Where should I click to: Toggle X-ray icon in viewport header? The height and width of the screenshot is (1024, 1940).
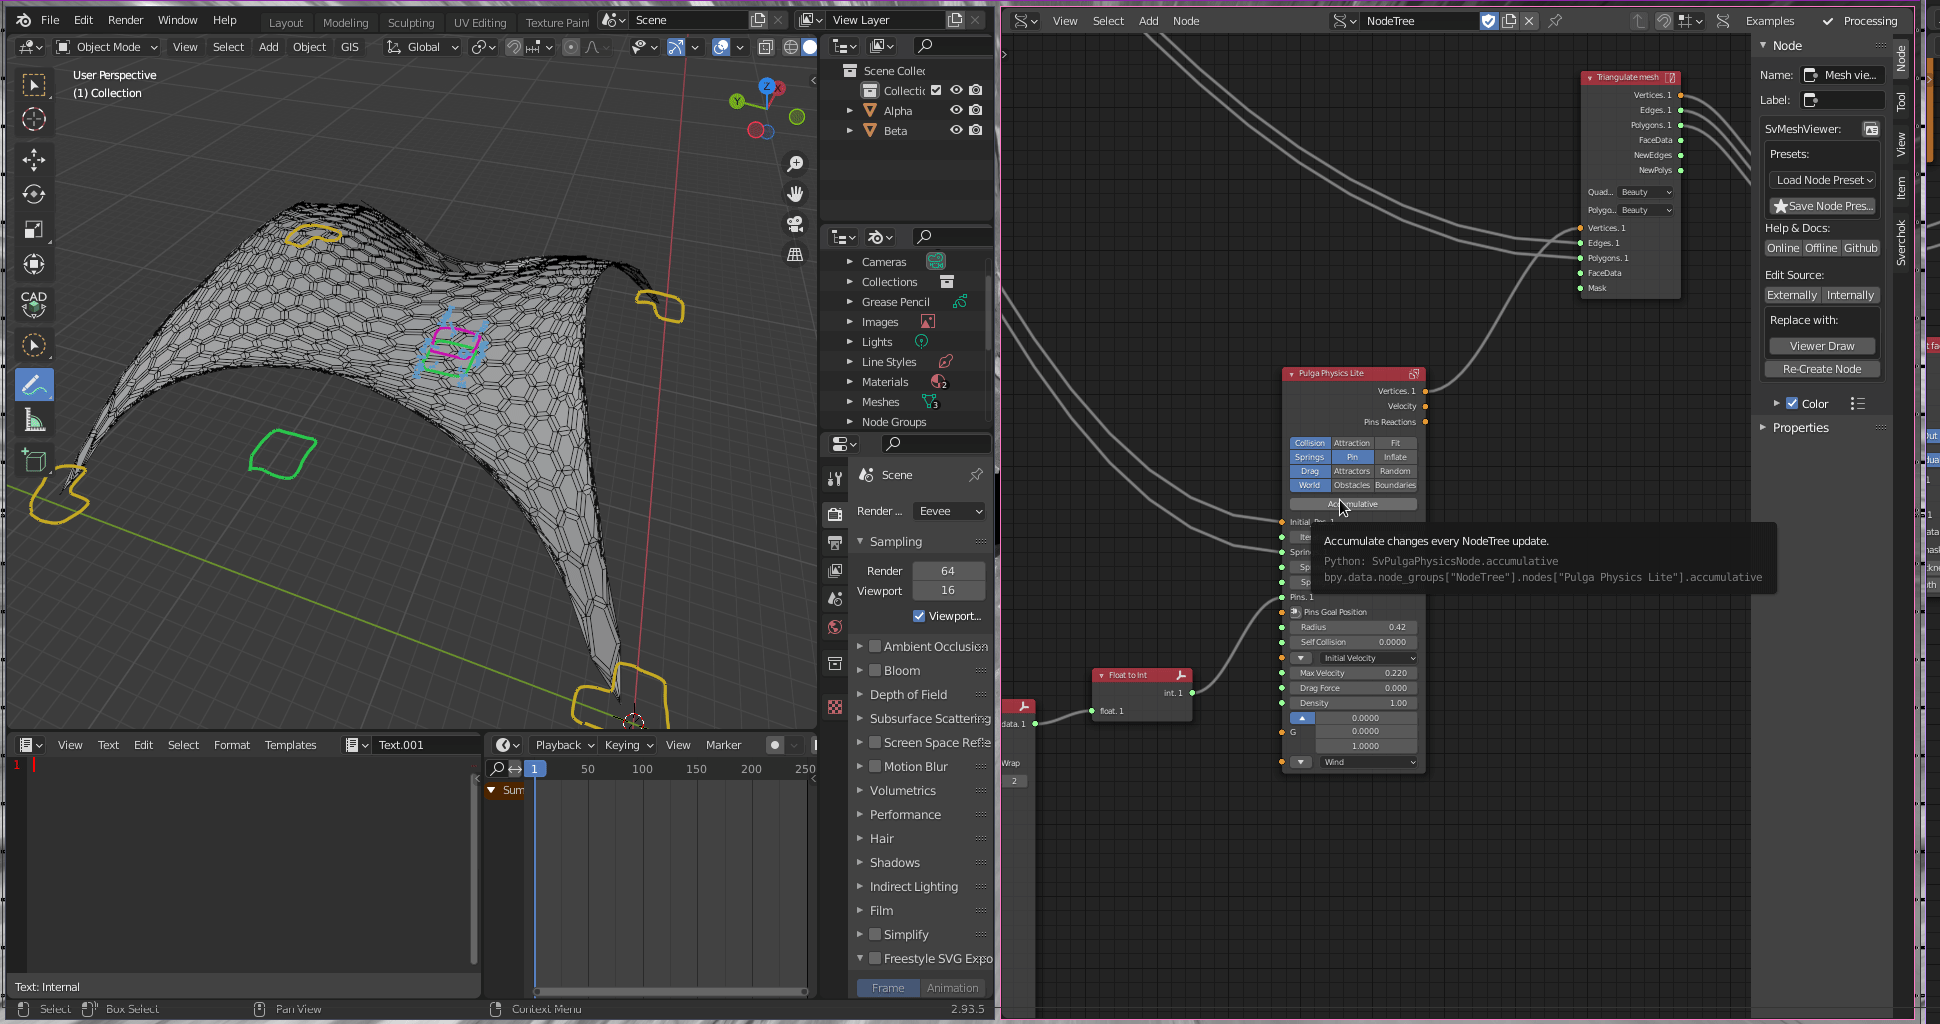coord(766,47)
